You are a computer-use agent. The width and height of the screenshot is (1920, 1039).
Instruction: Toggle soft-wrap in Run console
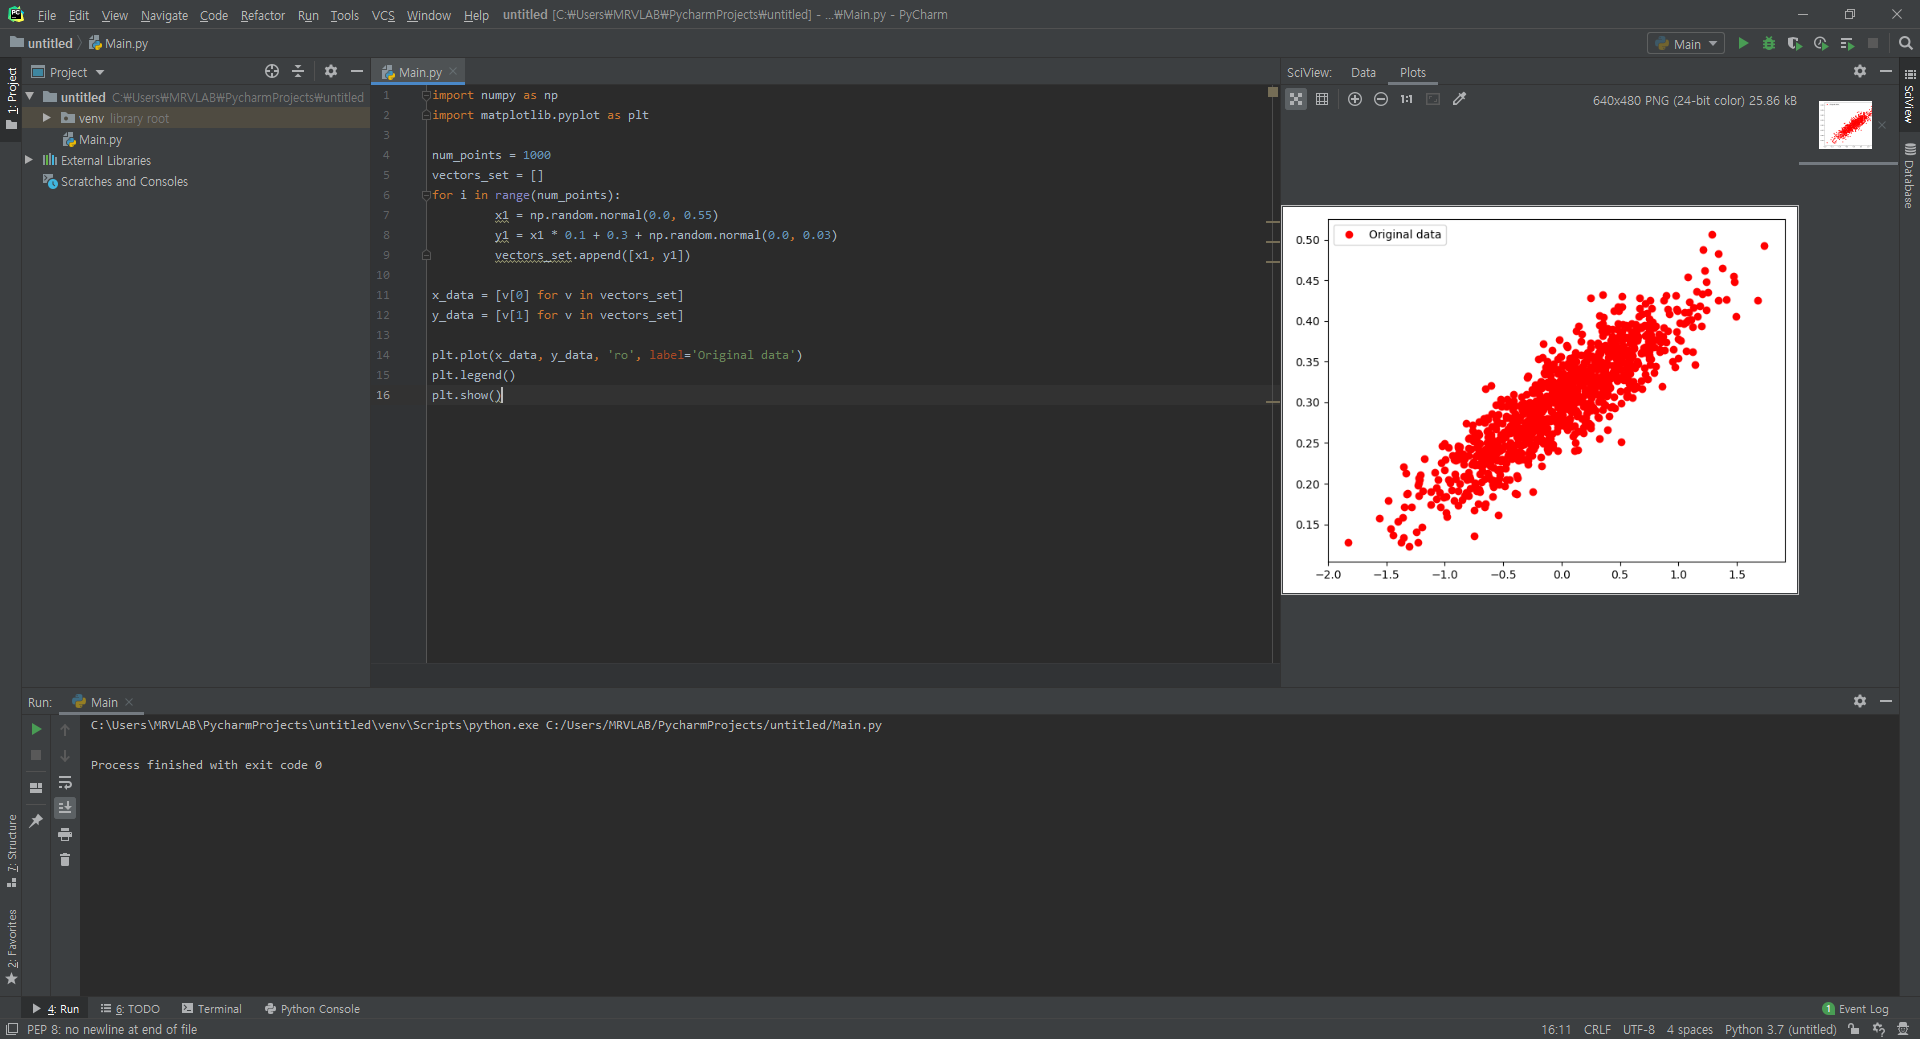tap(65, 782)
